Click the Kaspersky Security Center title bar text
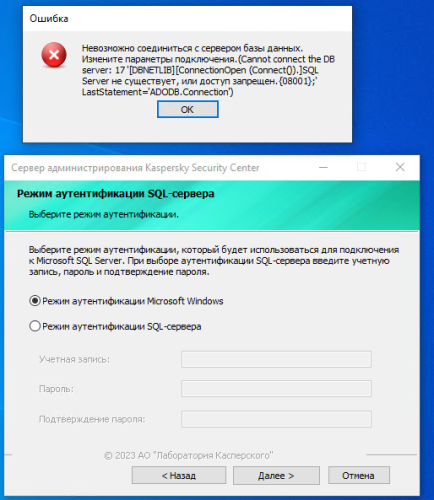Viewport: 434px width, 500px height. 135,168
